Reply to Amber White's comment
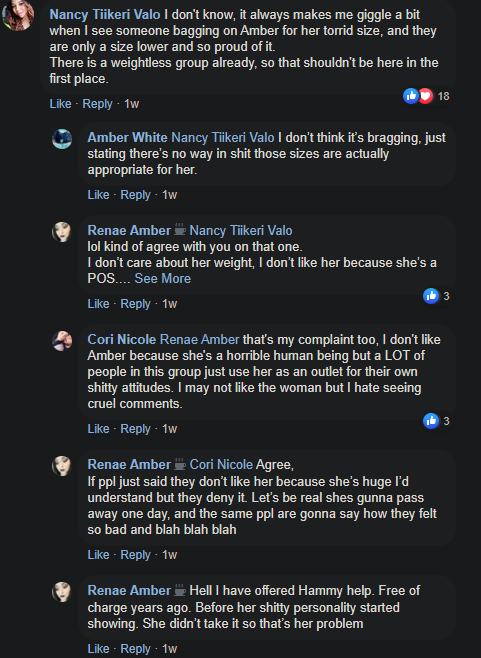The width and height of the screenshot is (481, 658). [135, 195]
